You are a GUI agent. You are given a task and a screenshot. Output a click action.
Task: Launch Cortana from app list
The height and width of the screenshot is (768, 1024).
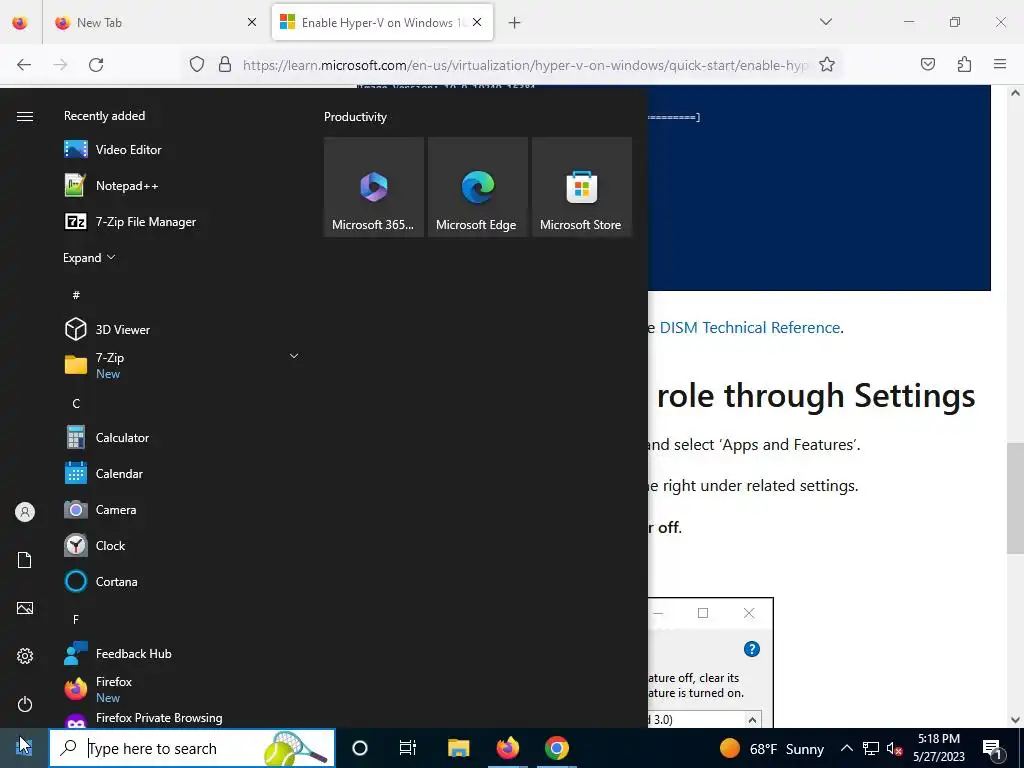click(180, 581)
